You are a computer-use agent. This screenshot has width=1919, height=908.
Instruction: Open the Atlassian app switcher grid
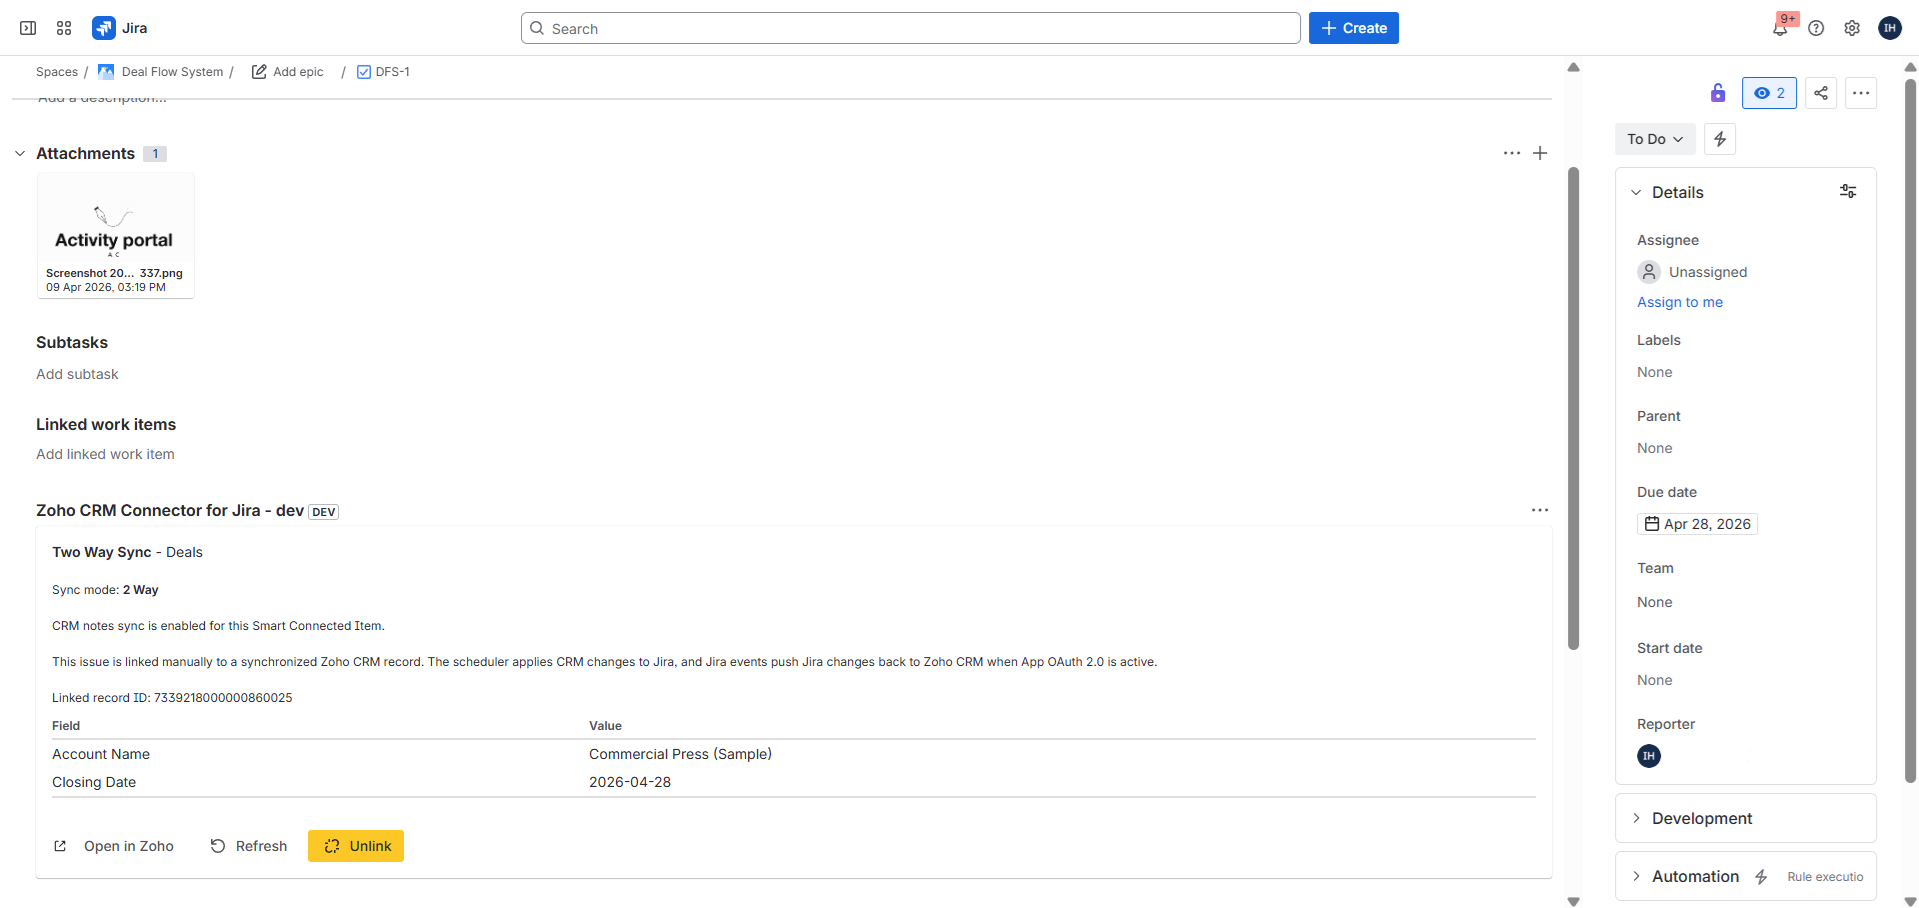pos(63,28)
